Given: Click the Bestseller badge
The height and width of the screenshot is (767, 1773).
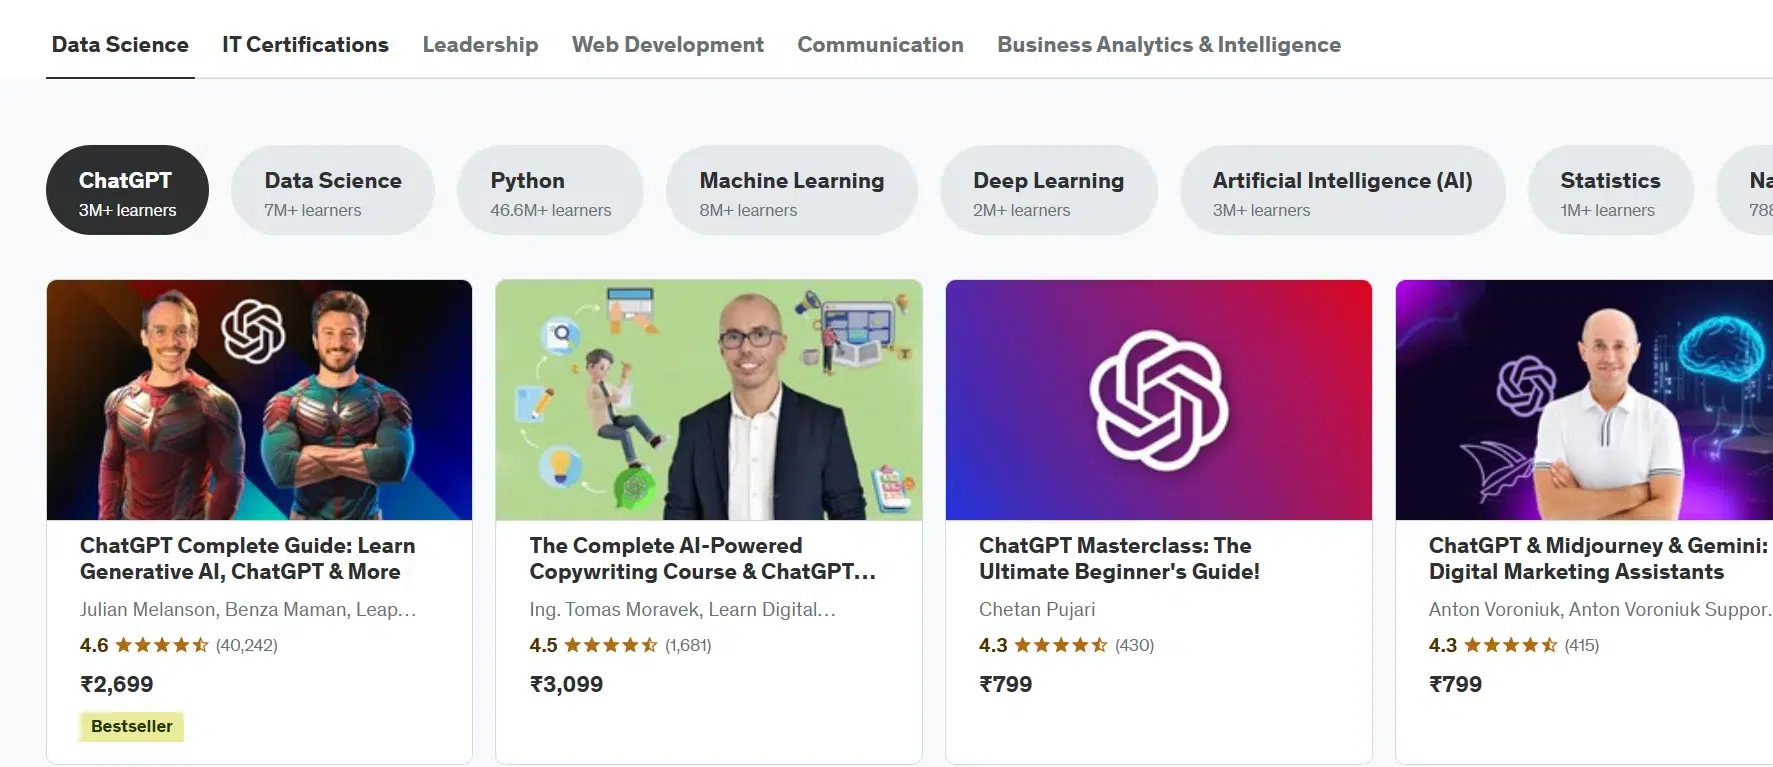Looking at the screenshot, I should [x=132, y=726].
